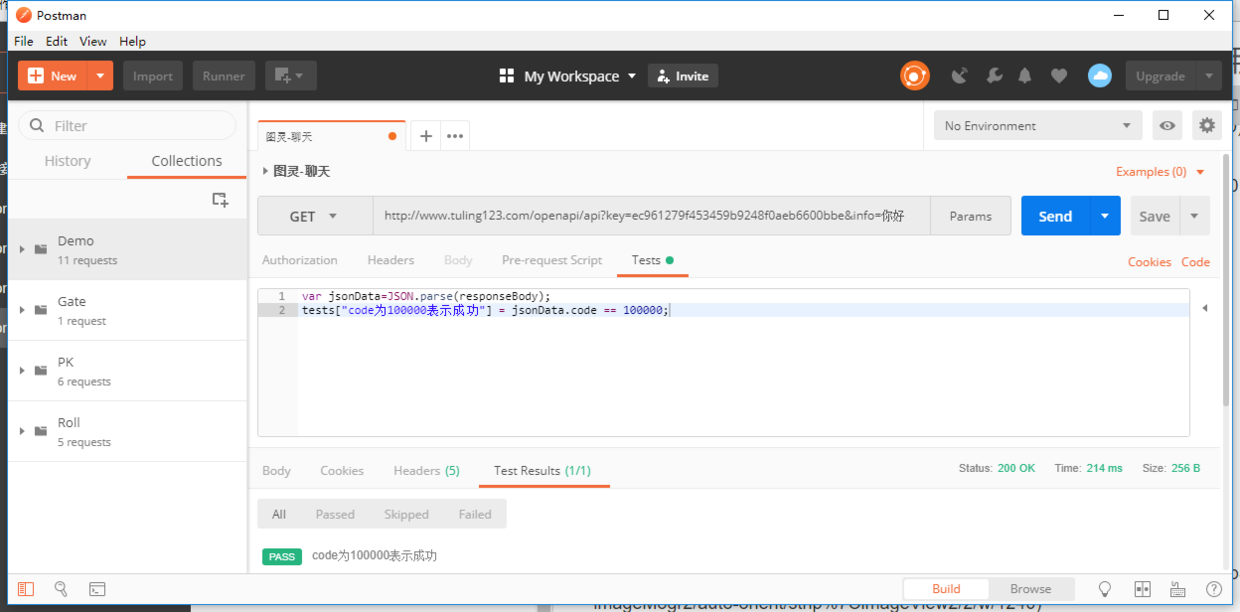Click the heart icon in header
This screenshot has width=1240, height=612.
pyautogui.click(x=1059, y=76)
